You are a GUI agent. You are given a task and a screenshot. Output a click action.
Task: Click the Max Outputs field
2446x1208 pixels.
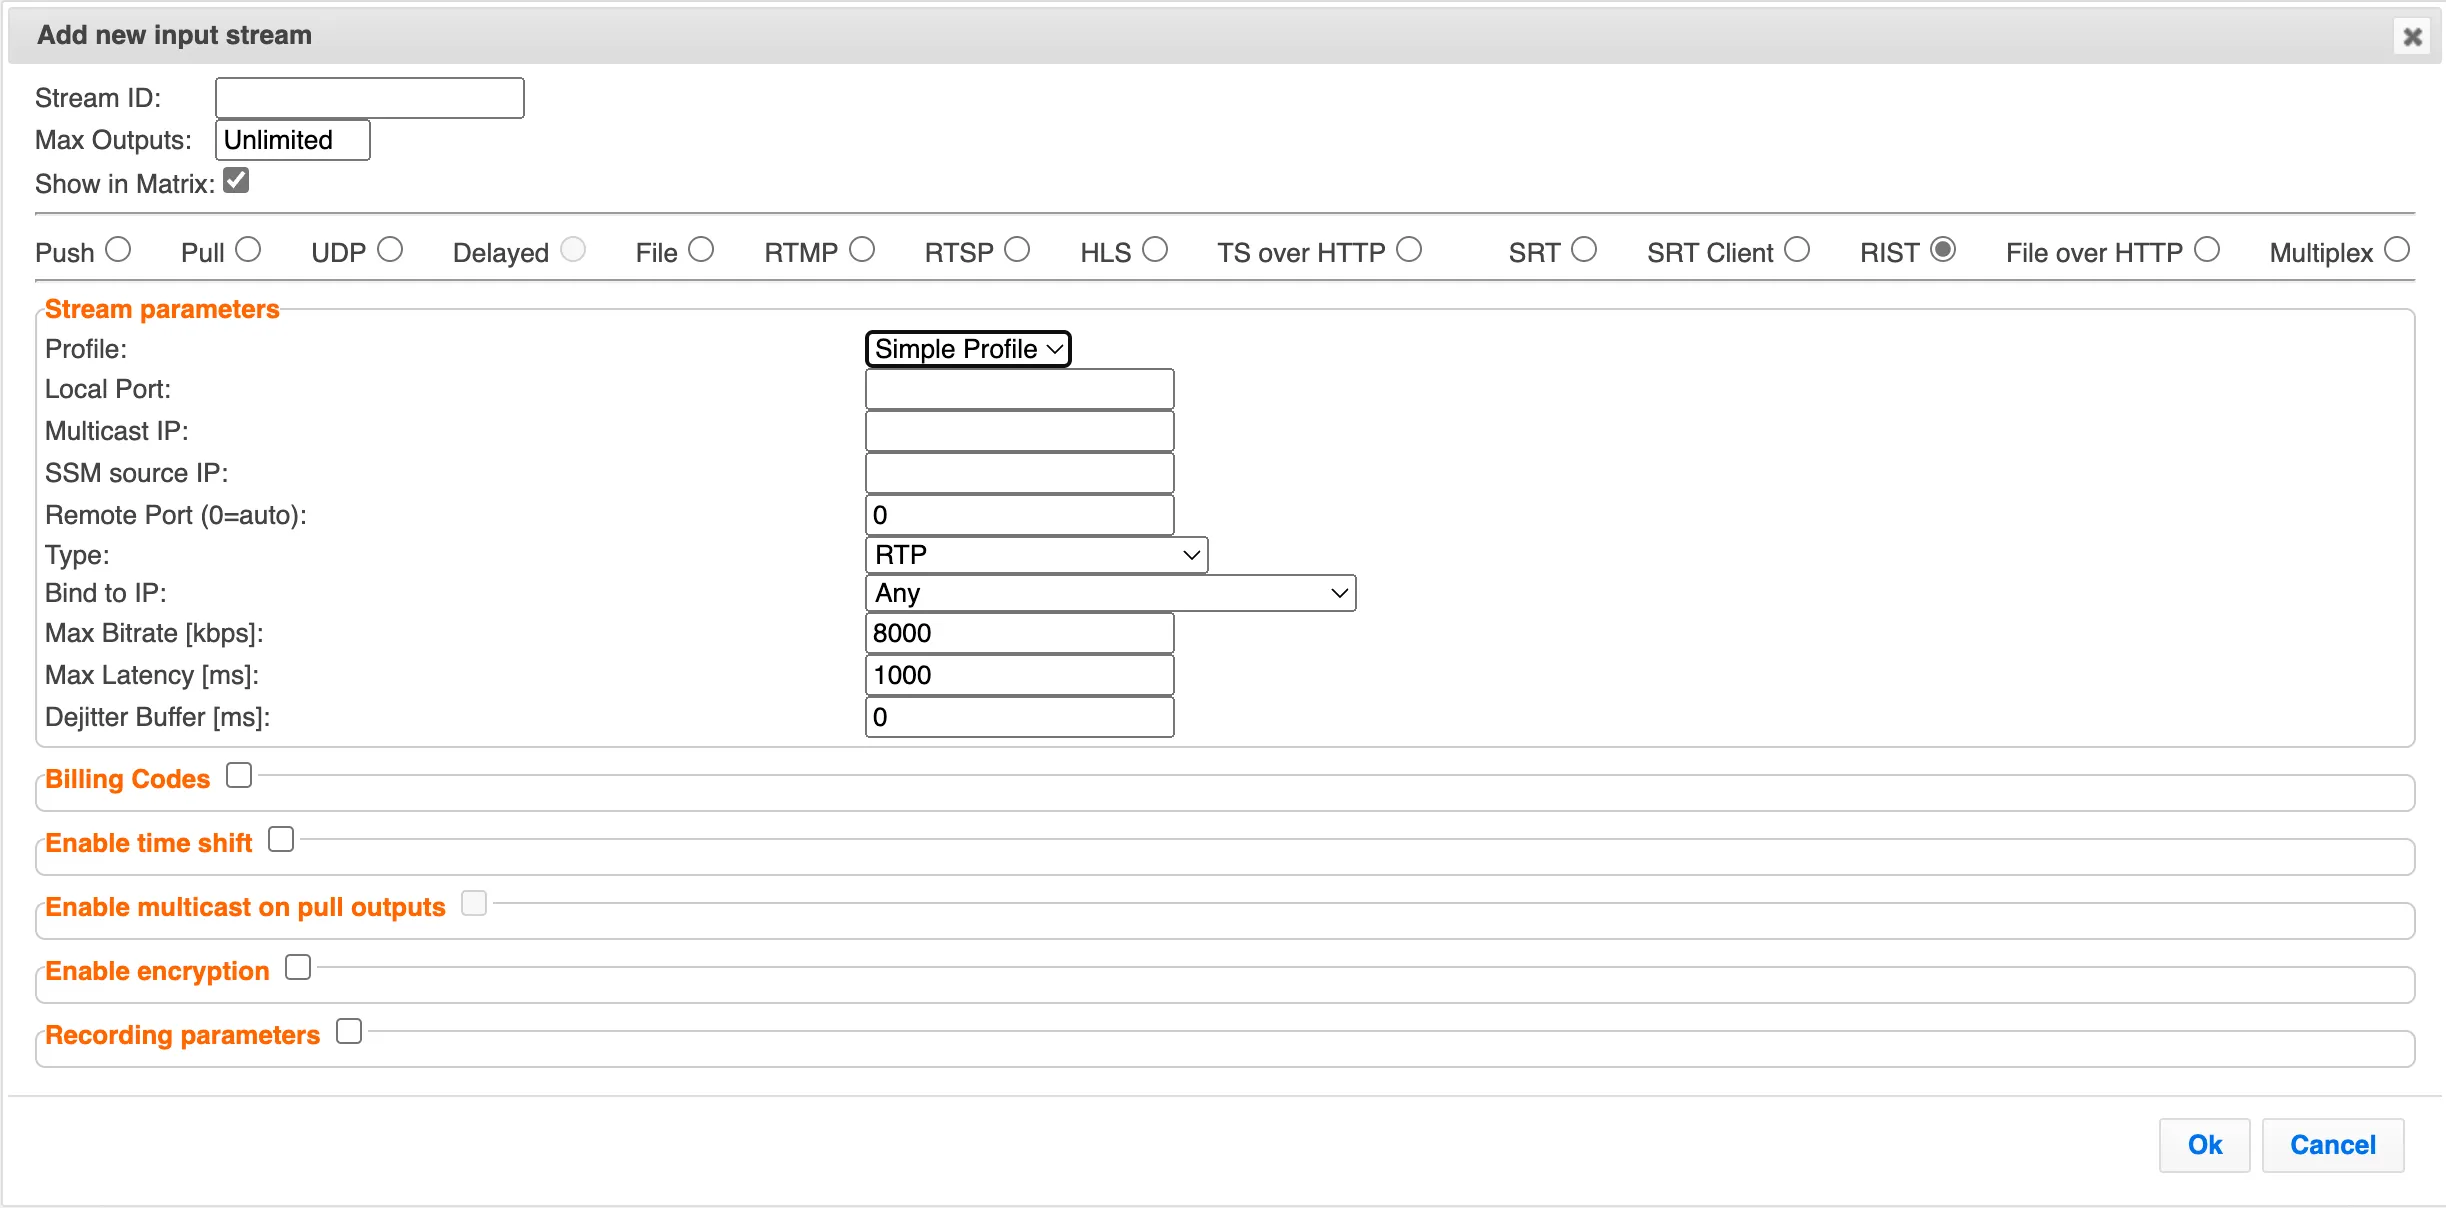pyautogui.click(x=293, y=140)
